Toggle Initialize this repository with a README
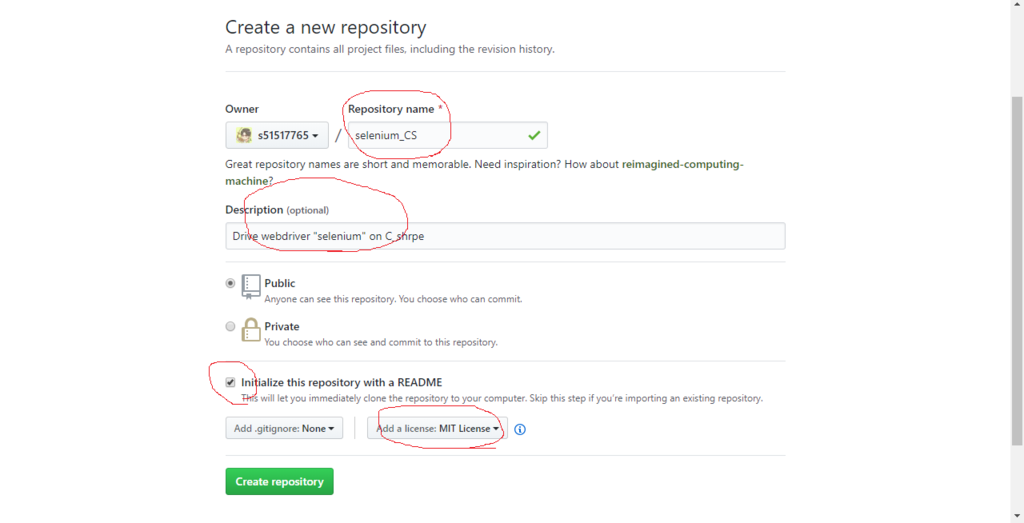The height and width of the screenshot is (523, 1024). (230, 383)
